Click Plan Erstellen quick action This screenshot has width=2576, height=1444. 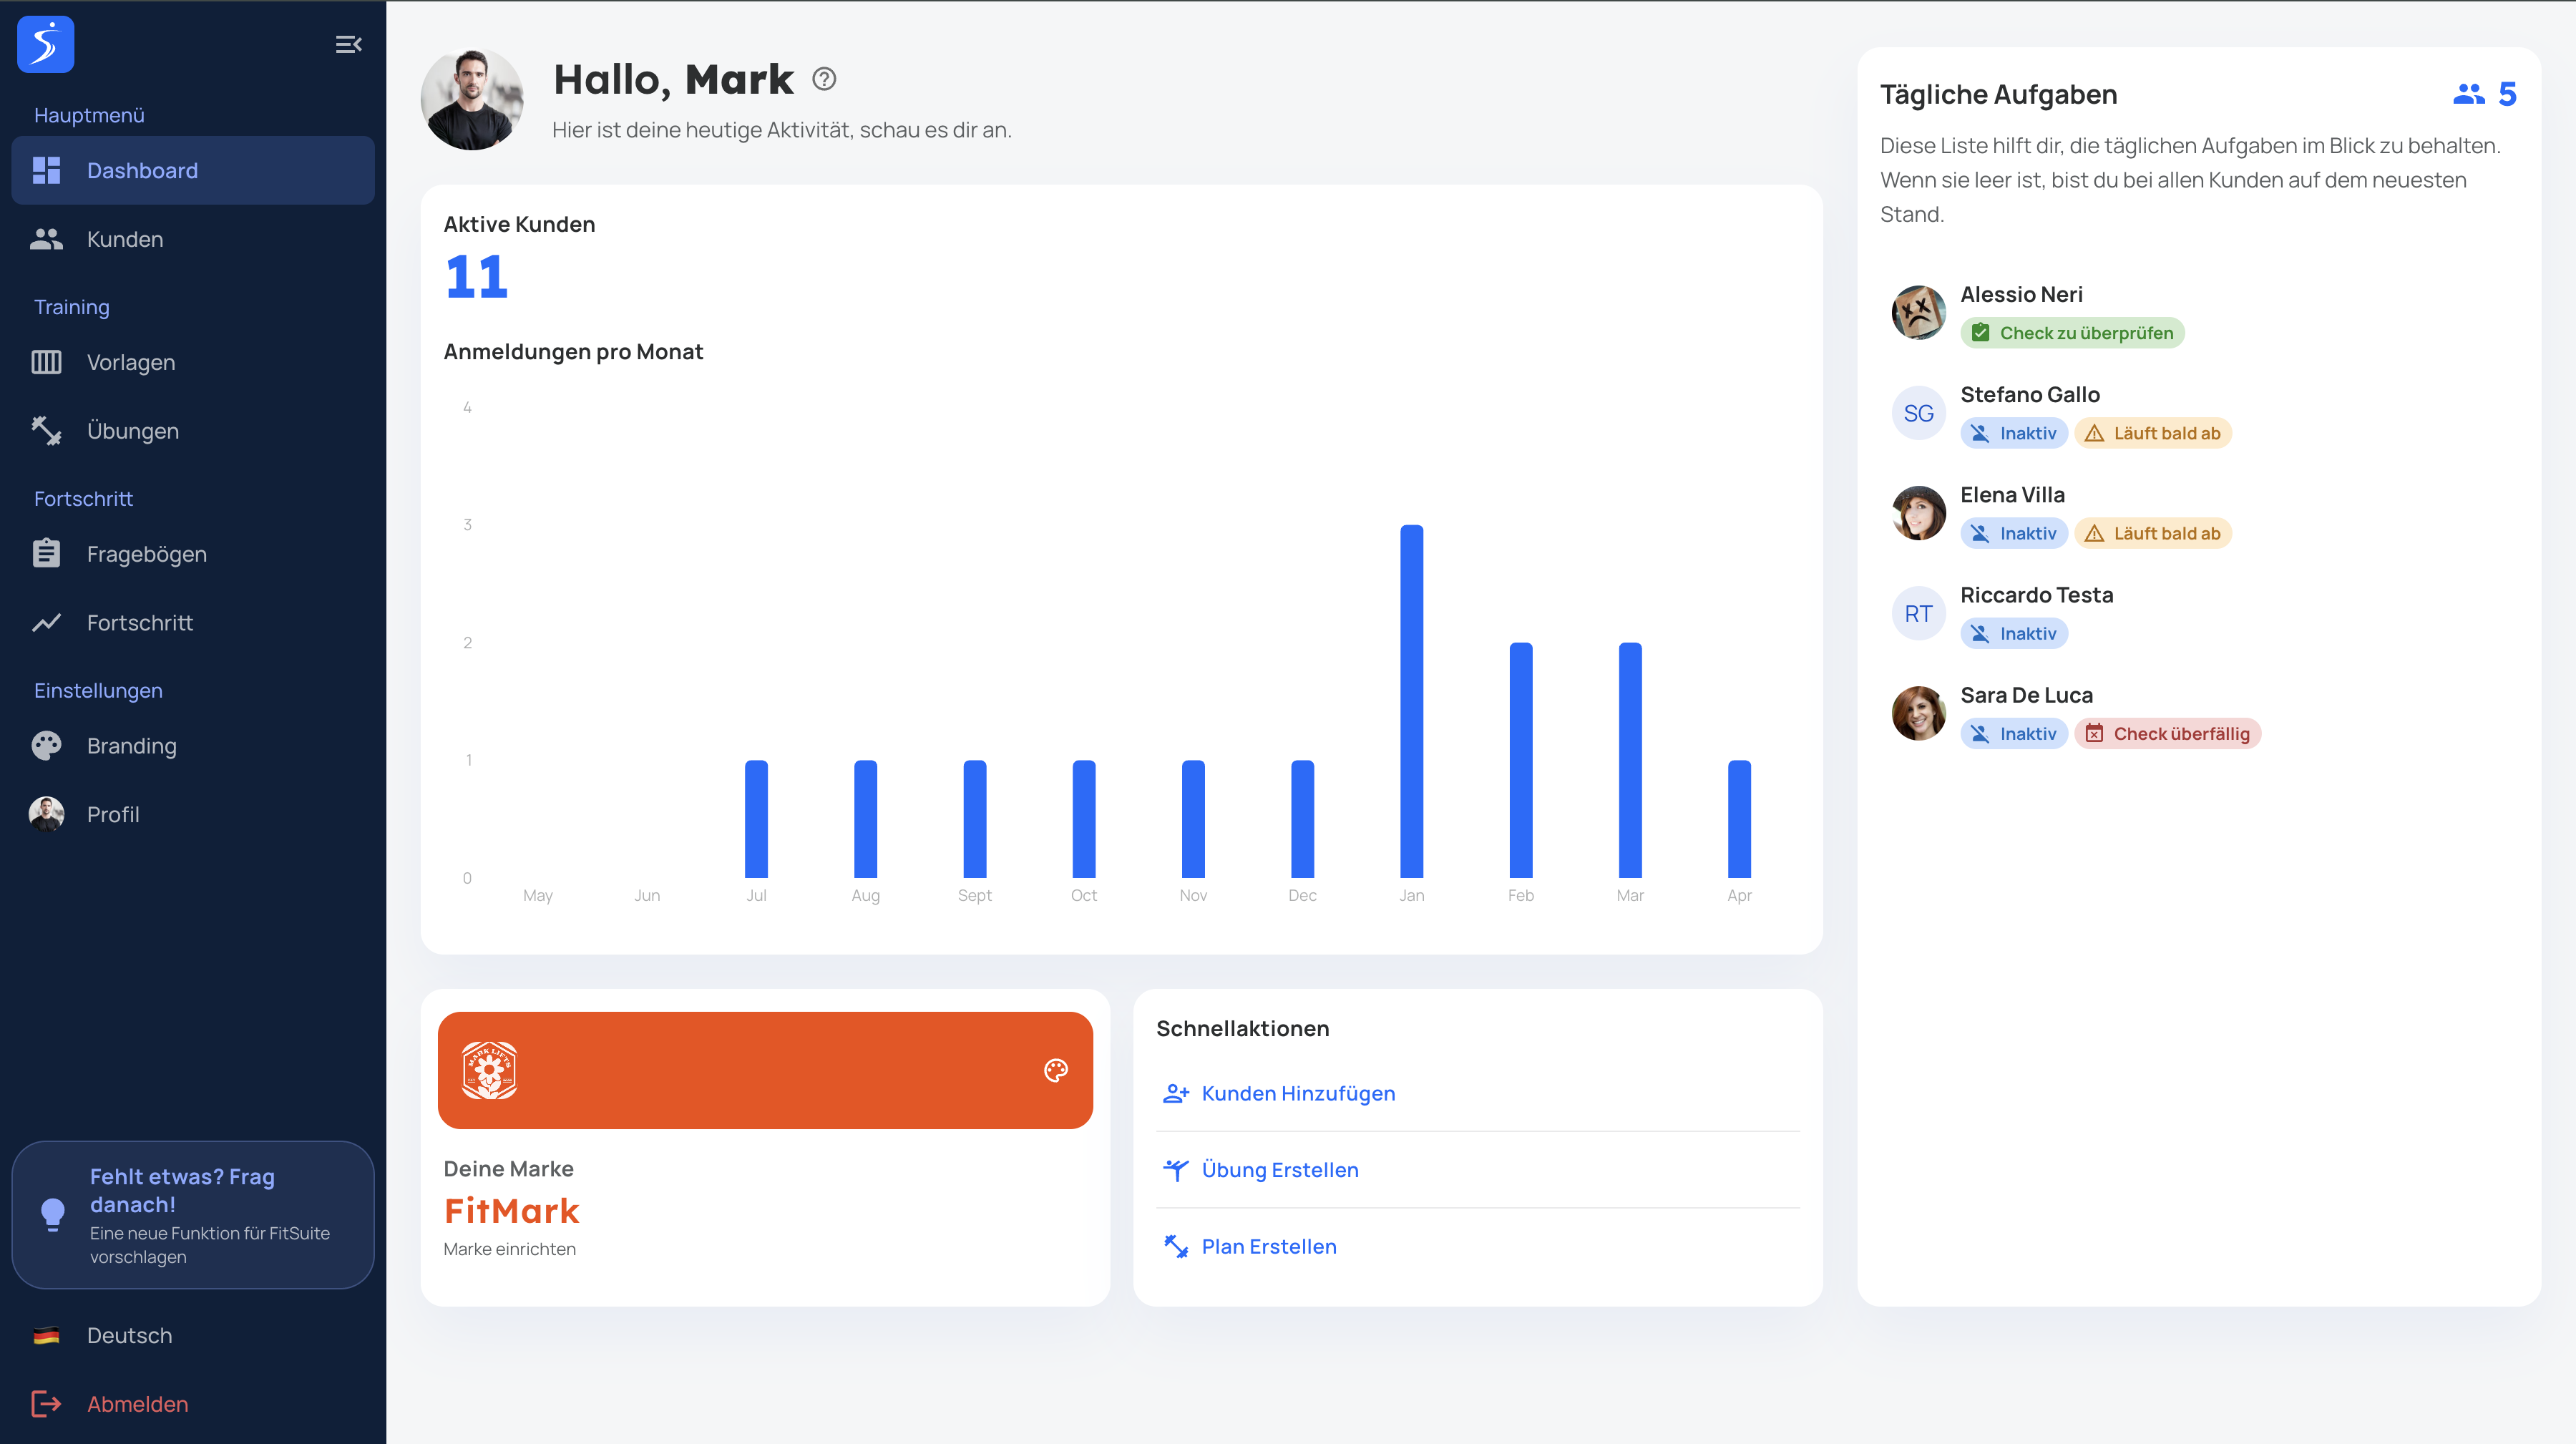1478,1247
